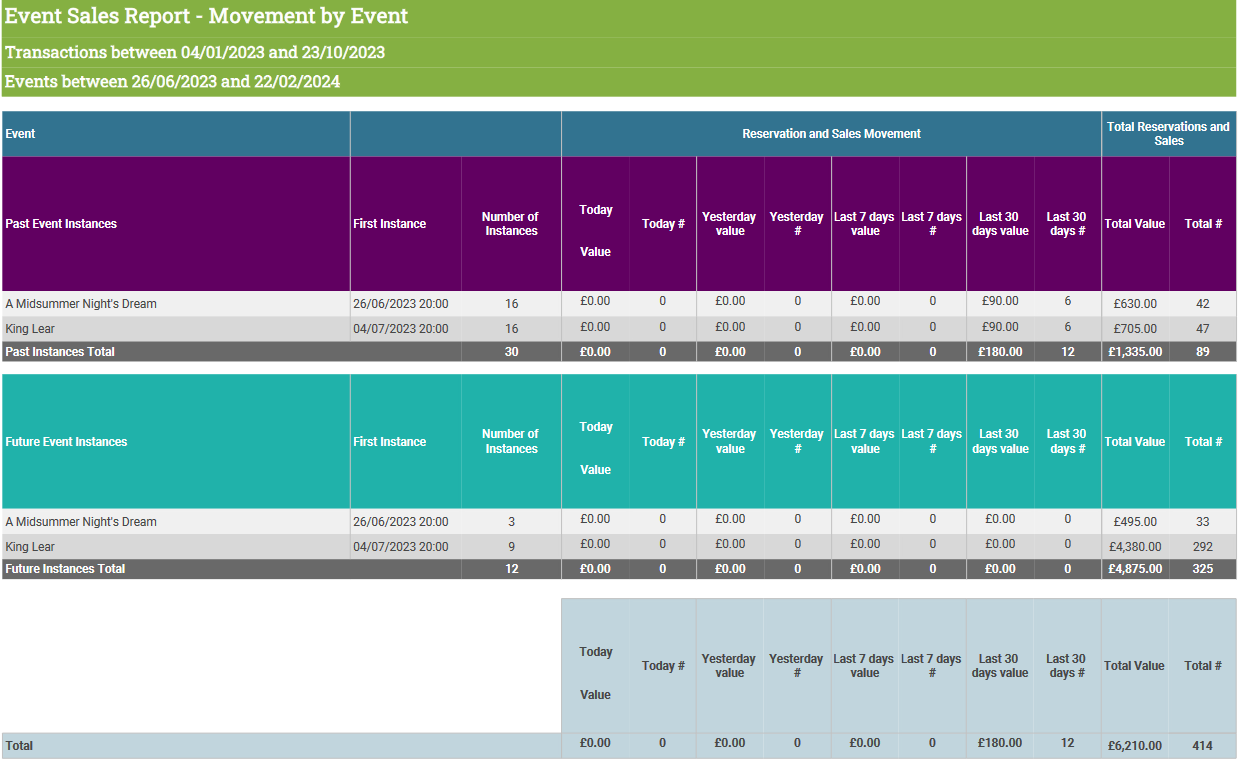The image size is (1242, 770).
Task: Click the Future Instances Total row label
Action: [65, 569]
